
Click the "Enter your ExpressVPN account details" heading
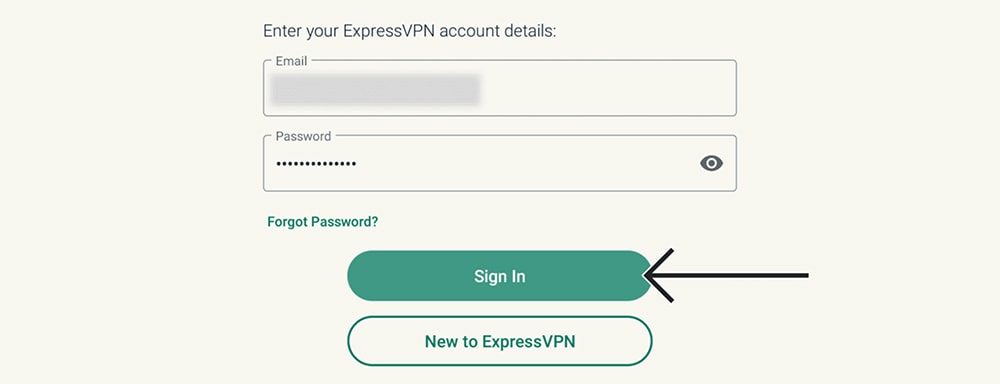pos(409,31)
